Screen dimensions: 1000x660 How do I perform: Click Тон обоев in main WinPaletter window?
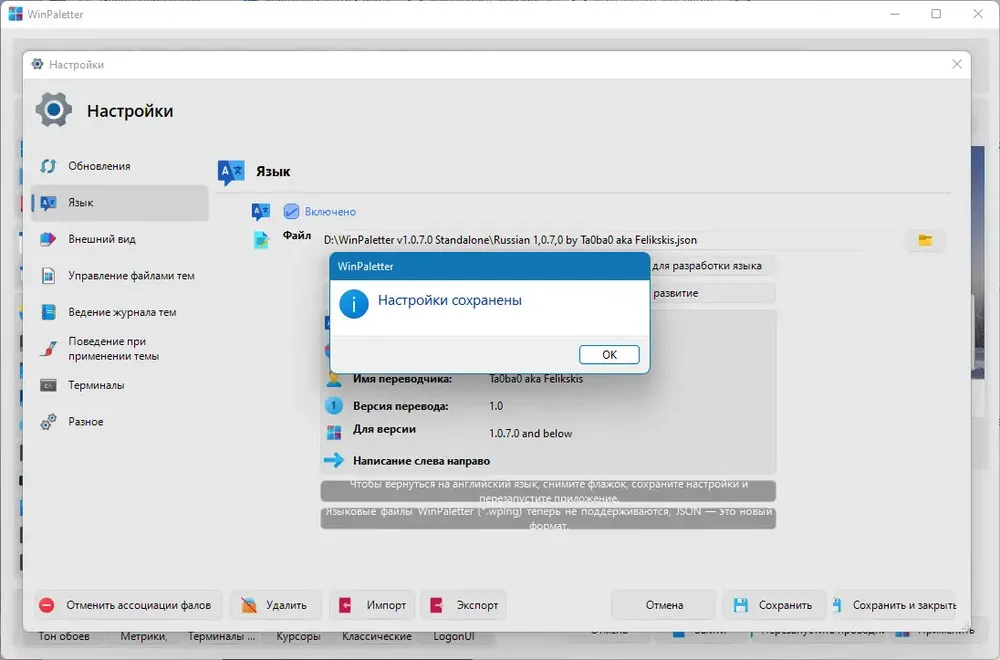(64, 636)
